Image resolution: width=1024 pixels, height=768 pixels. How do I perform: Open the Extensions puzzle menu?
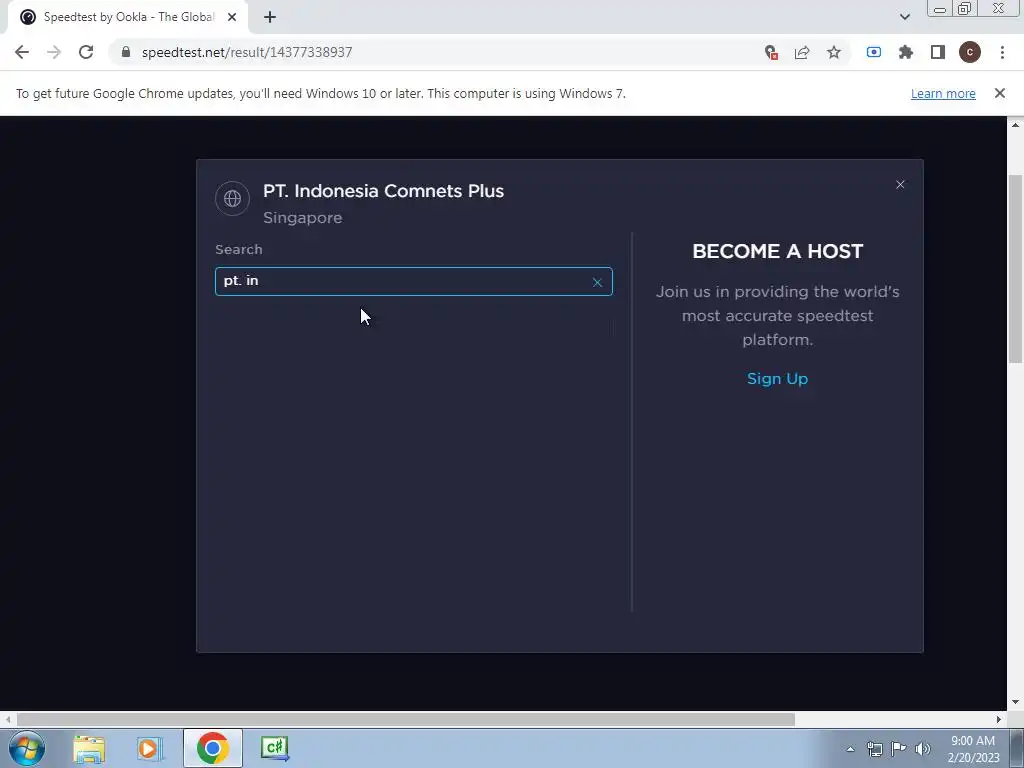(x=906, y=52)
